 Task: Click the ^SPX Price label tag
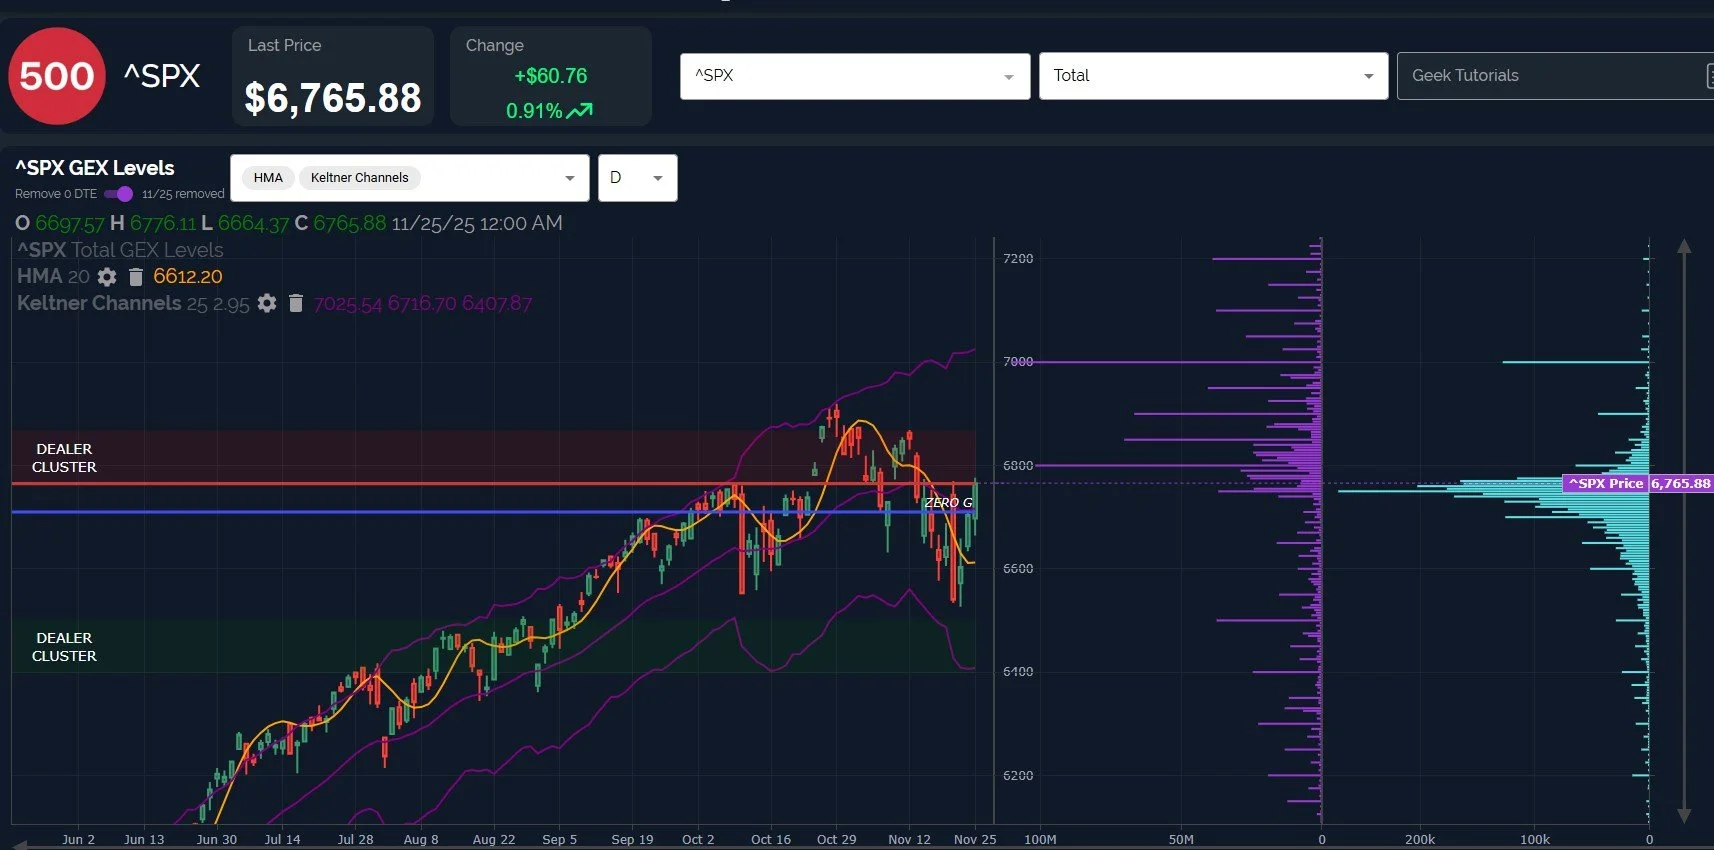1605,483
